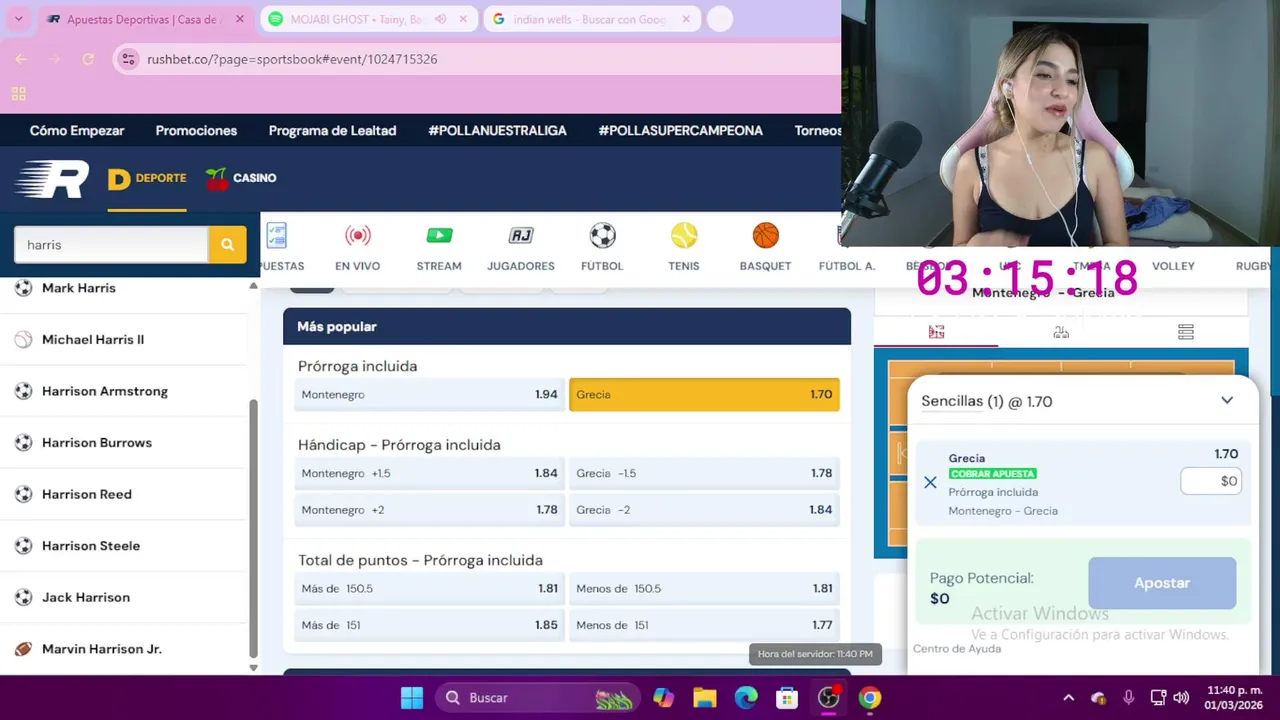This screenshot has height=720, width=1280.
Task: Select Más de 151 at 1.85
Action: pos(430,625)
